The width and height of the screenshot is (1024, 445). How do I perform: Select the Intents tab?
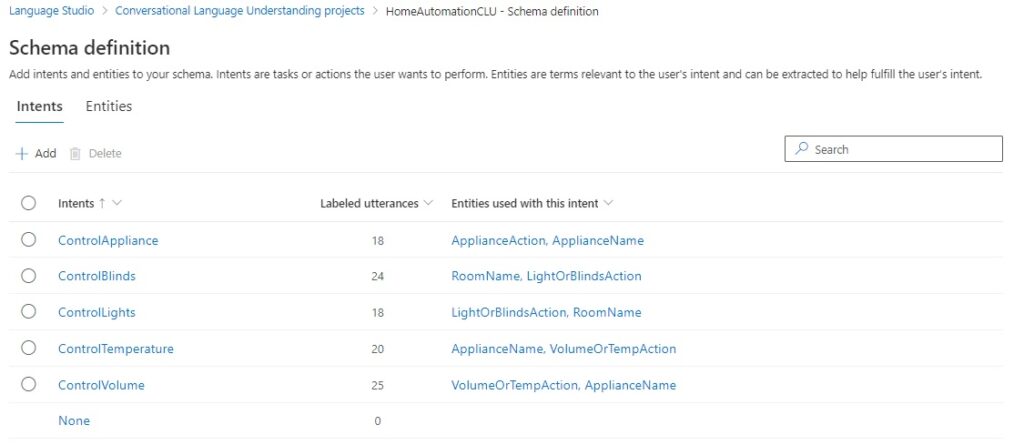[40, 106]
